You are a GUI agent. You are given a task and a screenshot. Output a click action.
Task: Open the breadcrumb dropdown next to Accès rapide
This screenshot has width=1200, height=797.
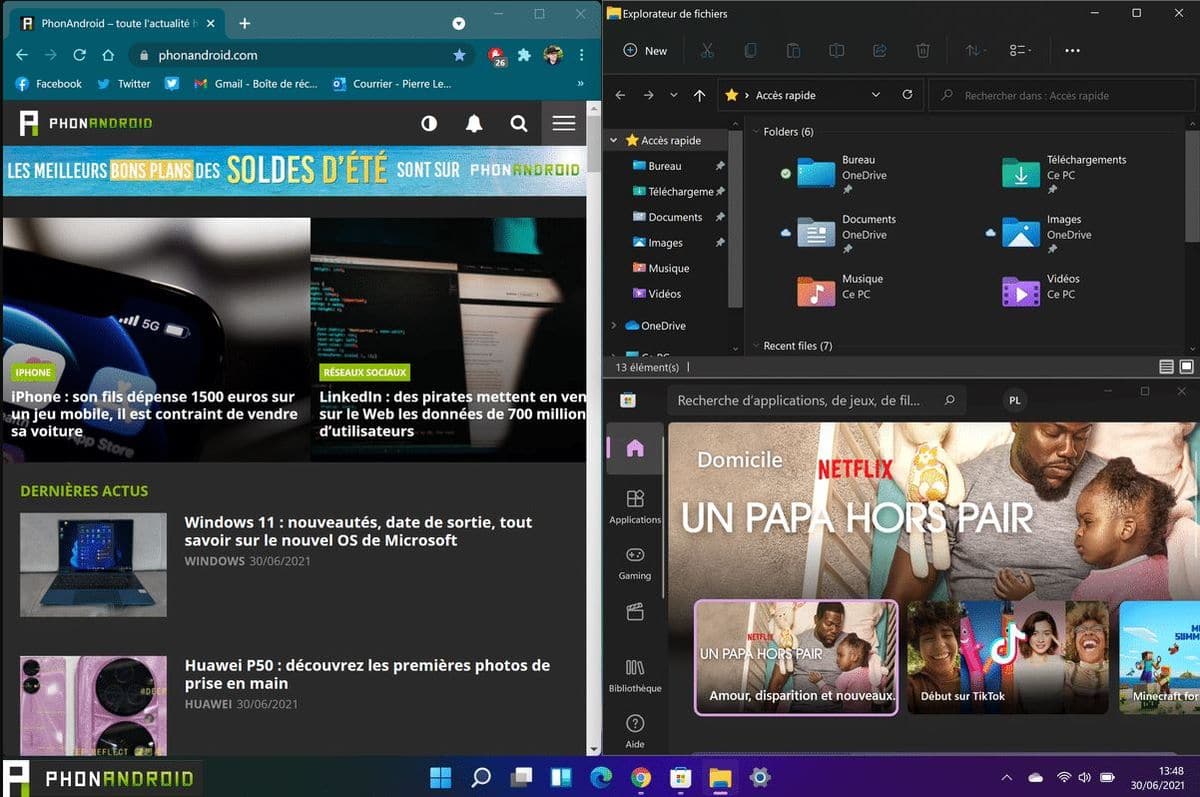click(x=876, y=95)
